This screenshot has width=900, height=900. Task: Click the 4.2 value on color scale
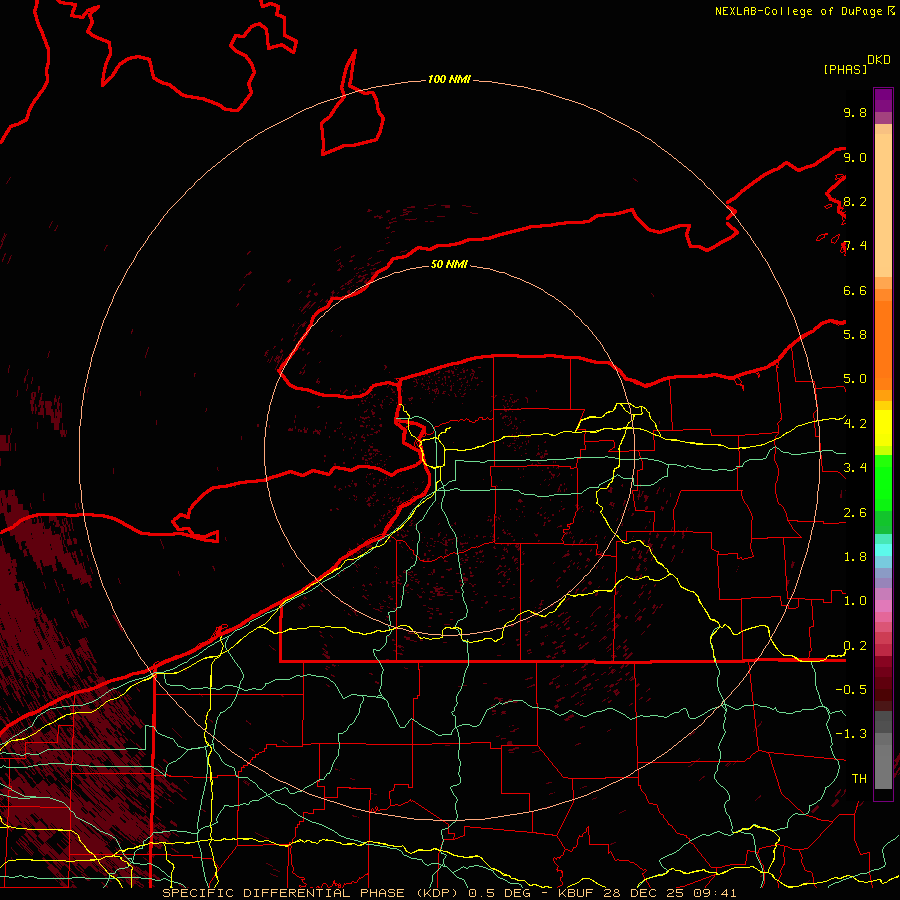pyautogui.click(x=855, y=424)
